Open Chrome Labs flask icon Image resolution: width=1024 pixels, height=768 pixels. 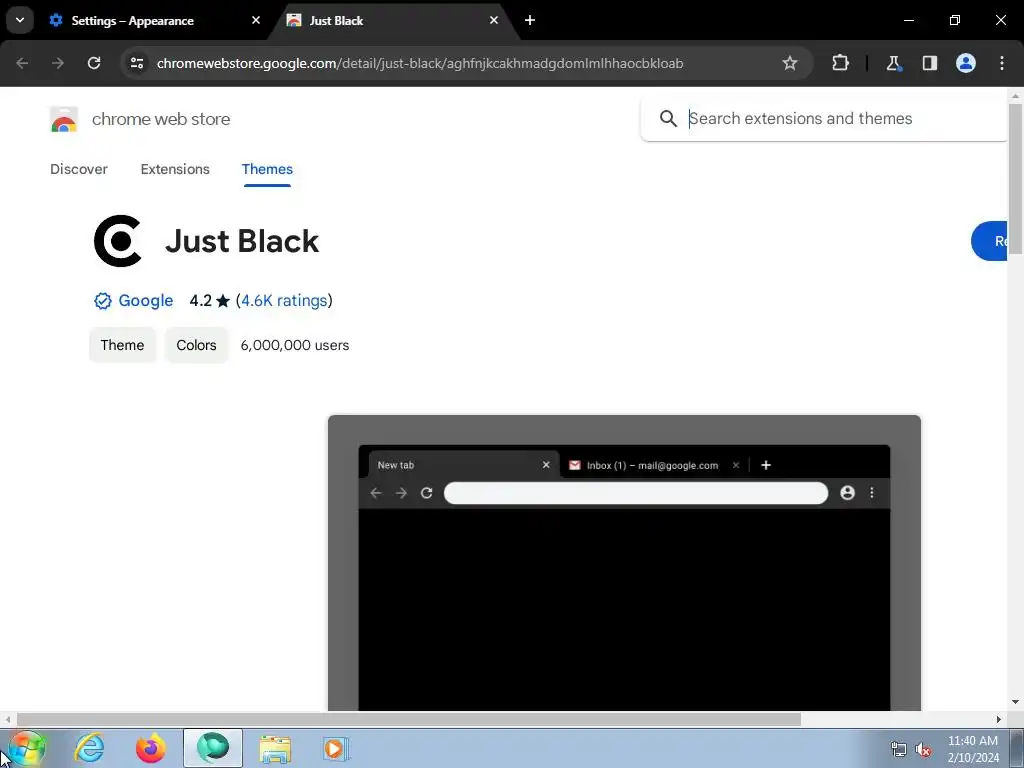pyautogui.click(x=893, y=63)
